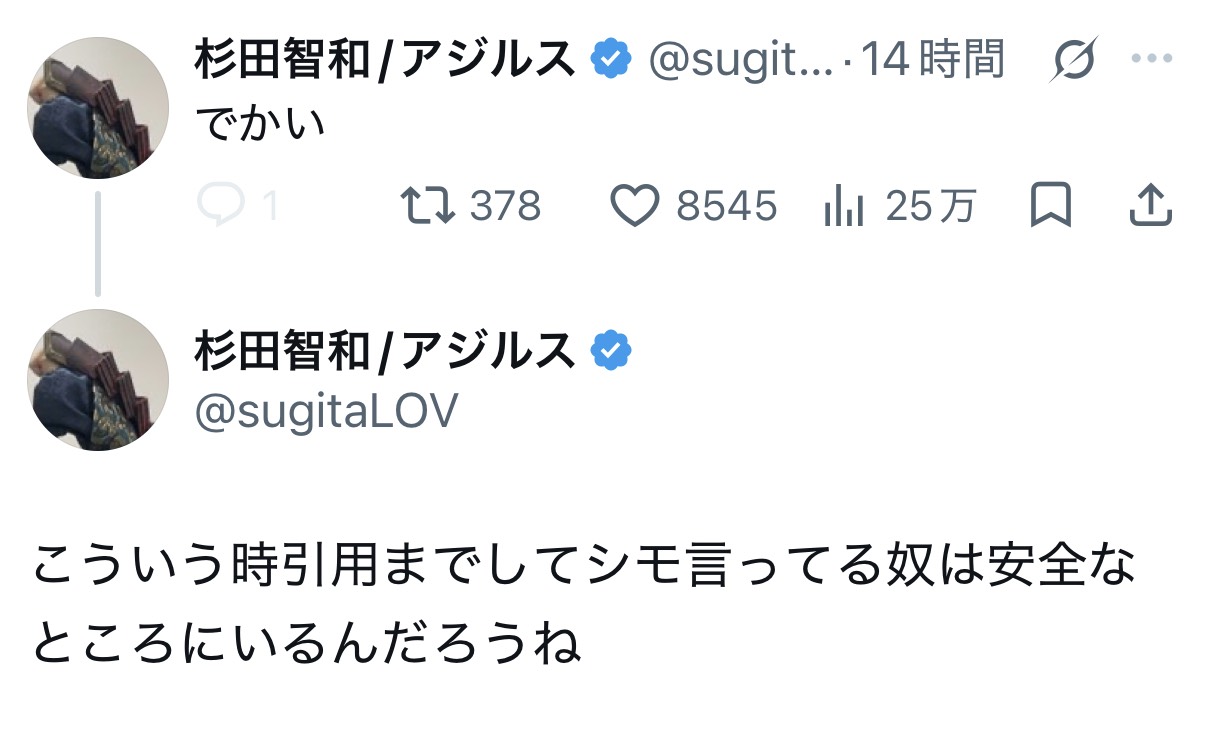The height and width of the screenshot is (730, 1206).
Task: Open the Grok slashed-circle icon
Action: click(1074, 61)
